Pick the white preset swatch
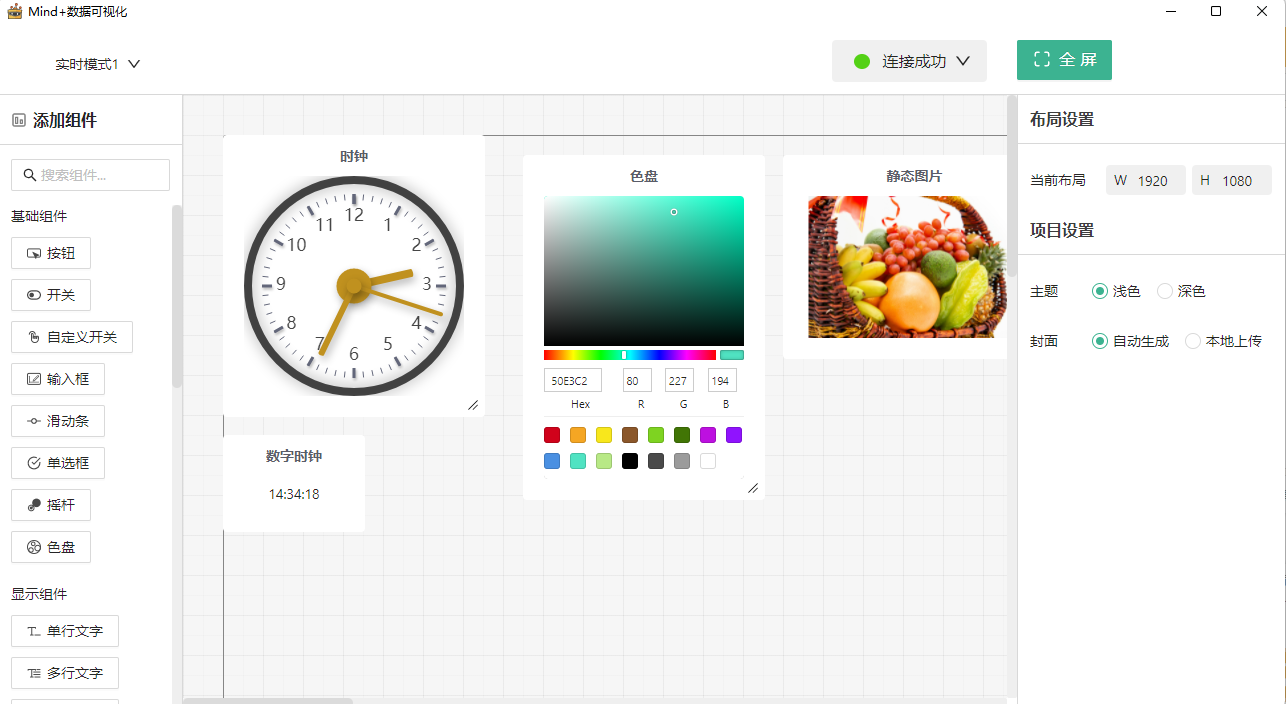 [x=708, y=461]
